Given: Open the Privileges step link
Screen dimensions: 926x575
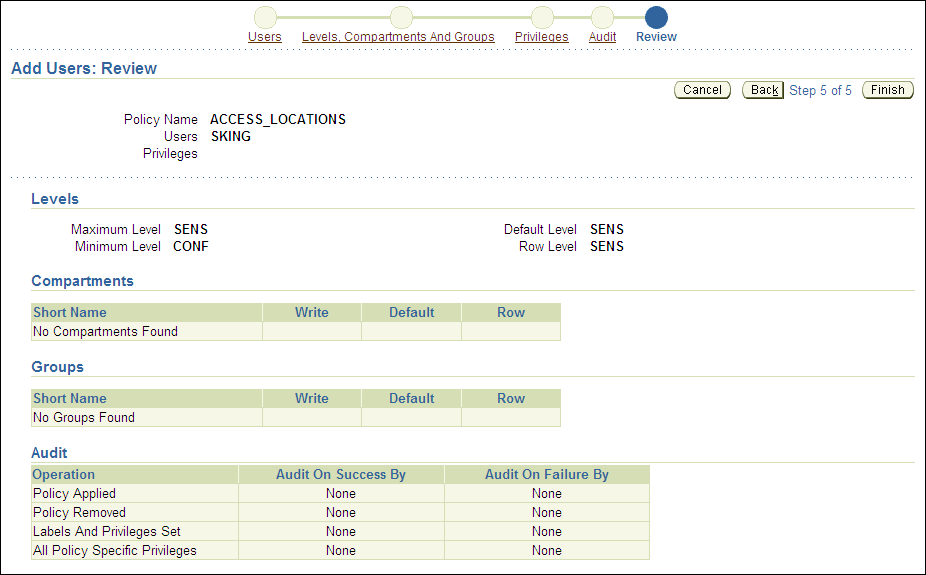Looking at the screenshot, I should click(x=541, y=37).
